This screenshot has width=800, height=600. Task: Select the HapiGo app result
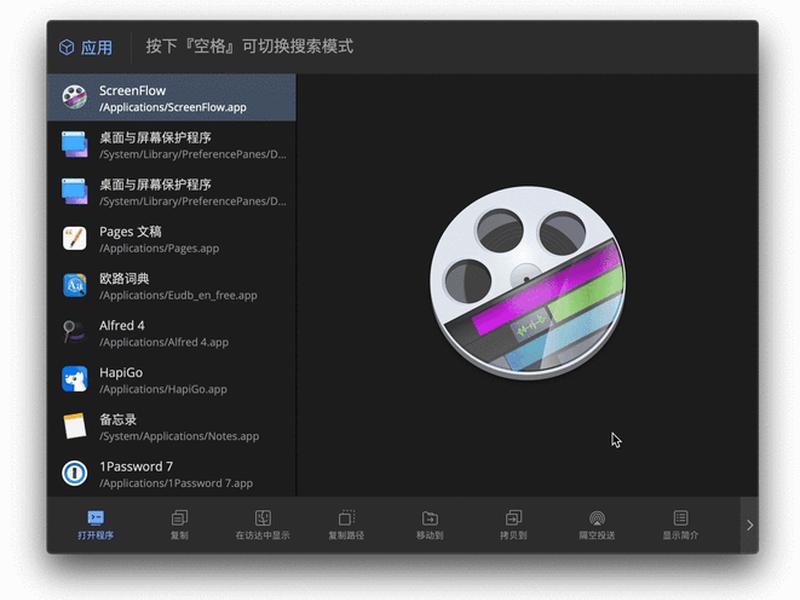[x=171, y=380]
